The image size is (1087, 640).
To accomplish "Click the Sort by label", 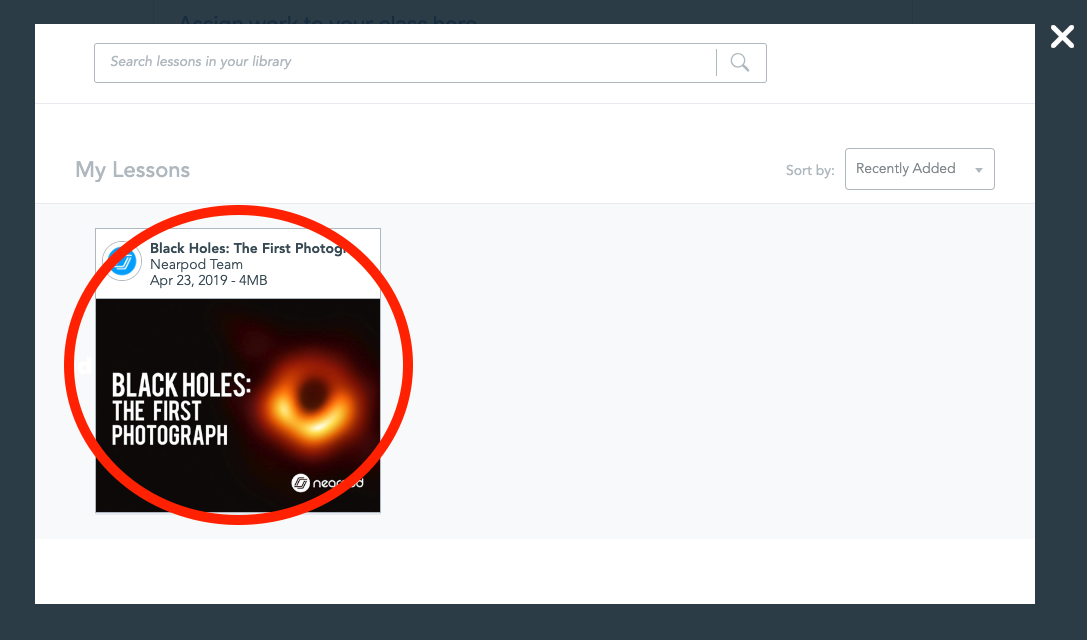I will click(x=809, y=171).
